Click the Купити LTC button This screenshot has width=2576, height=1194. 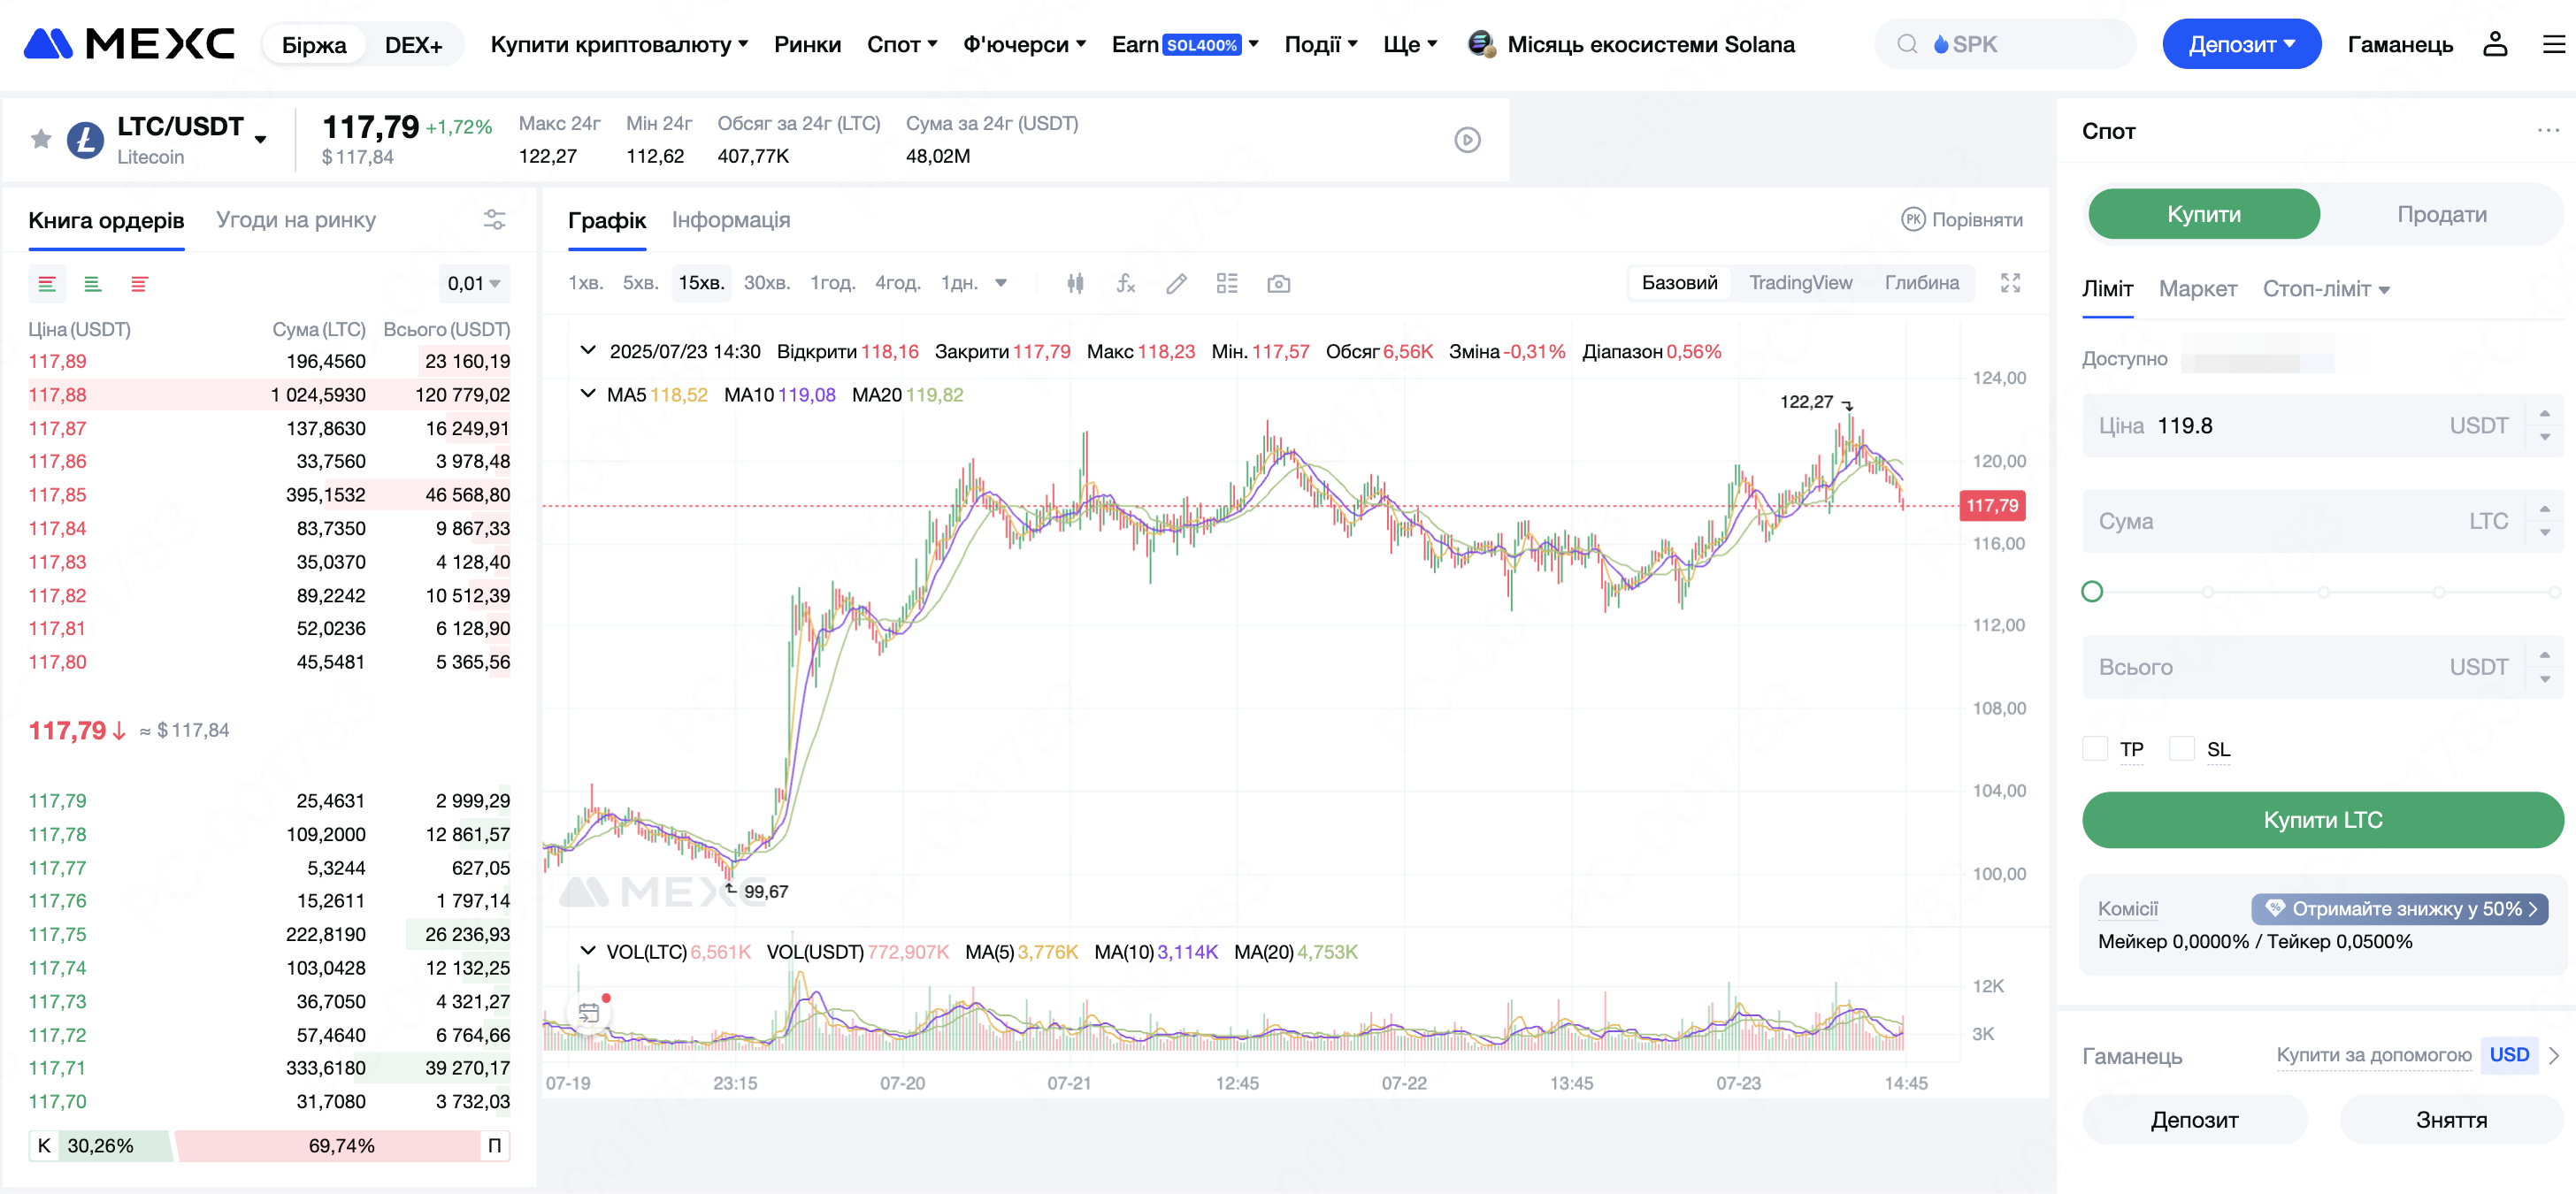click(x=2322, y=820)
